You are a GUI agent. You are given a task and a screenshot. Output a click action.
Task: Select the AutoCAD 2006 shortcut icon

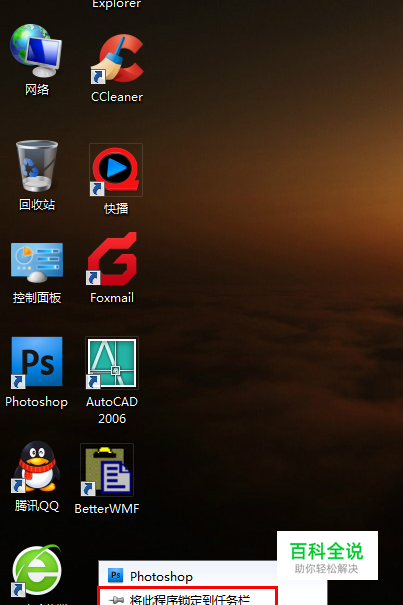pyautogui.click(x=112, y=363)
